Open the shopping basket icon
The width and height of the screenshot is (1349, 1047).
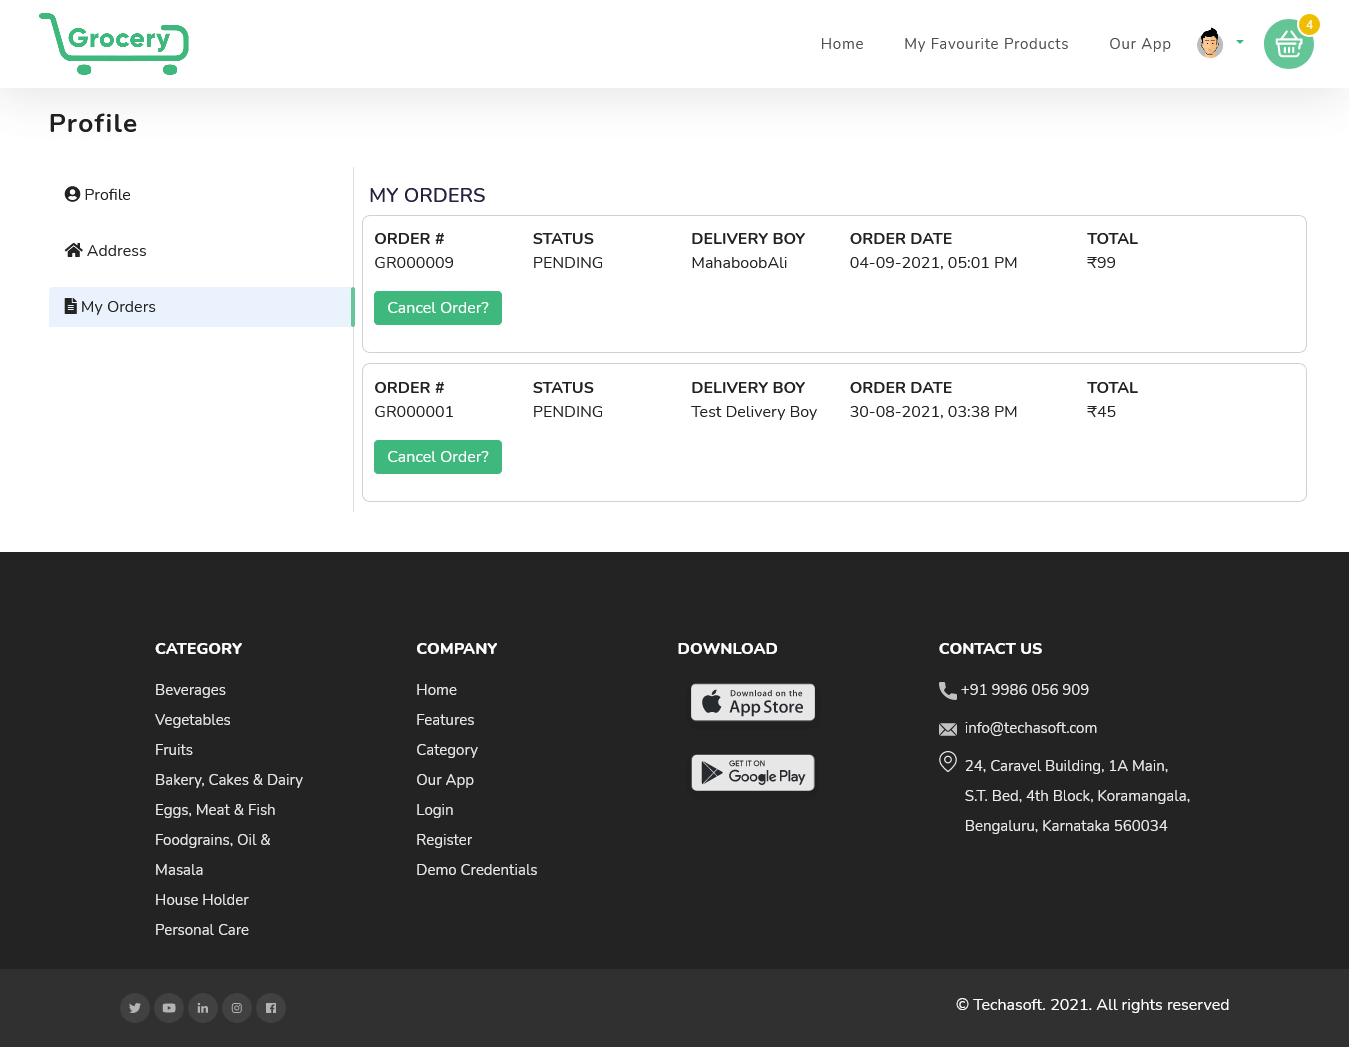(1289, 44)
